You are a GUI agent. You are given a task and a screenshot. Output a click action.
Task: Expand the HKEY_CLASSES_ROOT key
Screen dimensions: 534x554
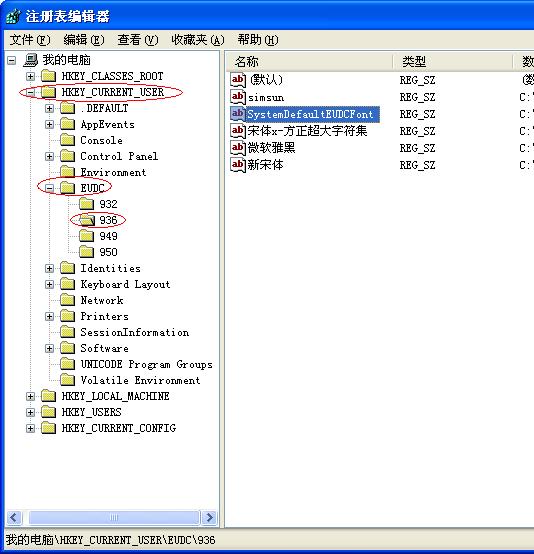[30, 76]
